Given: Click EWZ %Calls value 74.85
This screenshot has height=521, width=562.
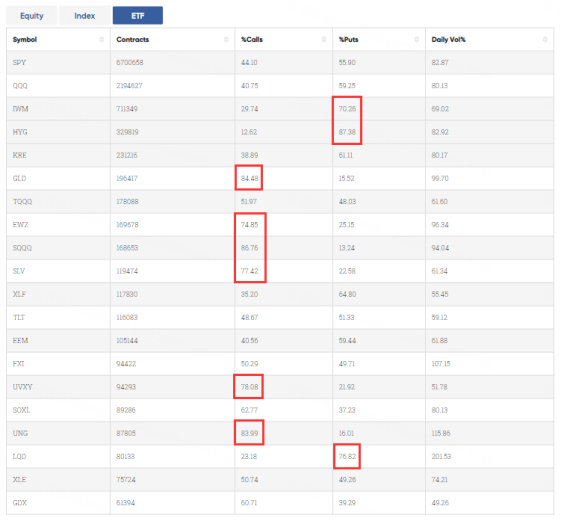Looking at the screenshot, I should pos(249,225).
